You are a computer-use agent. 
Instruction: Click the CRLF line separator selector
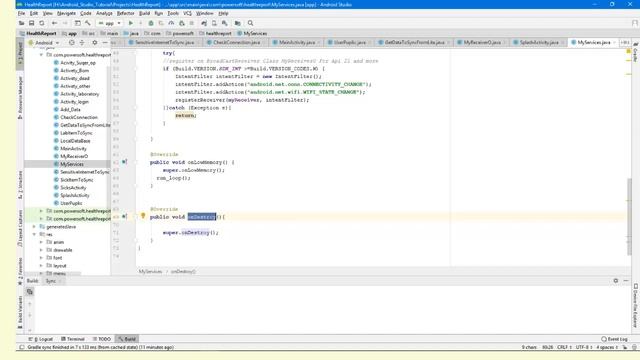(x=564, y=347)
